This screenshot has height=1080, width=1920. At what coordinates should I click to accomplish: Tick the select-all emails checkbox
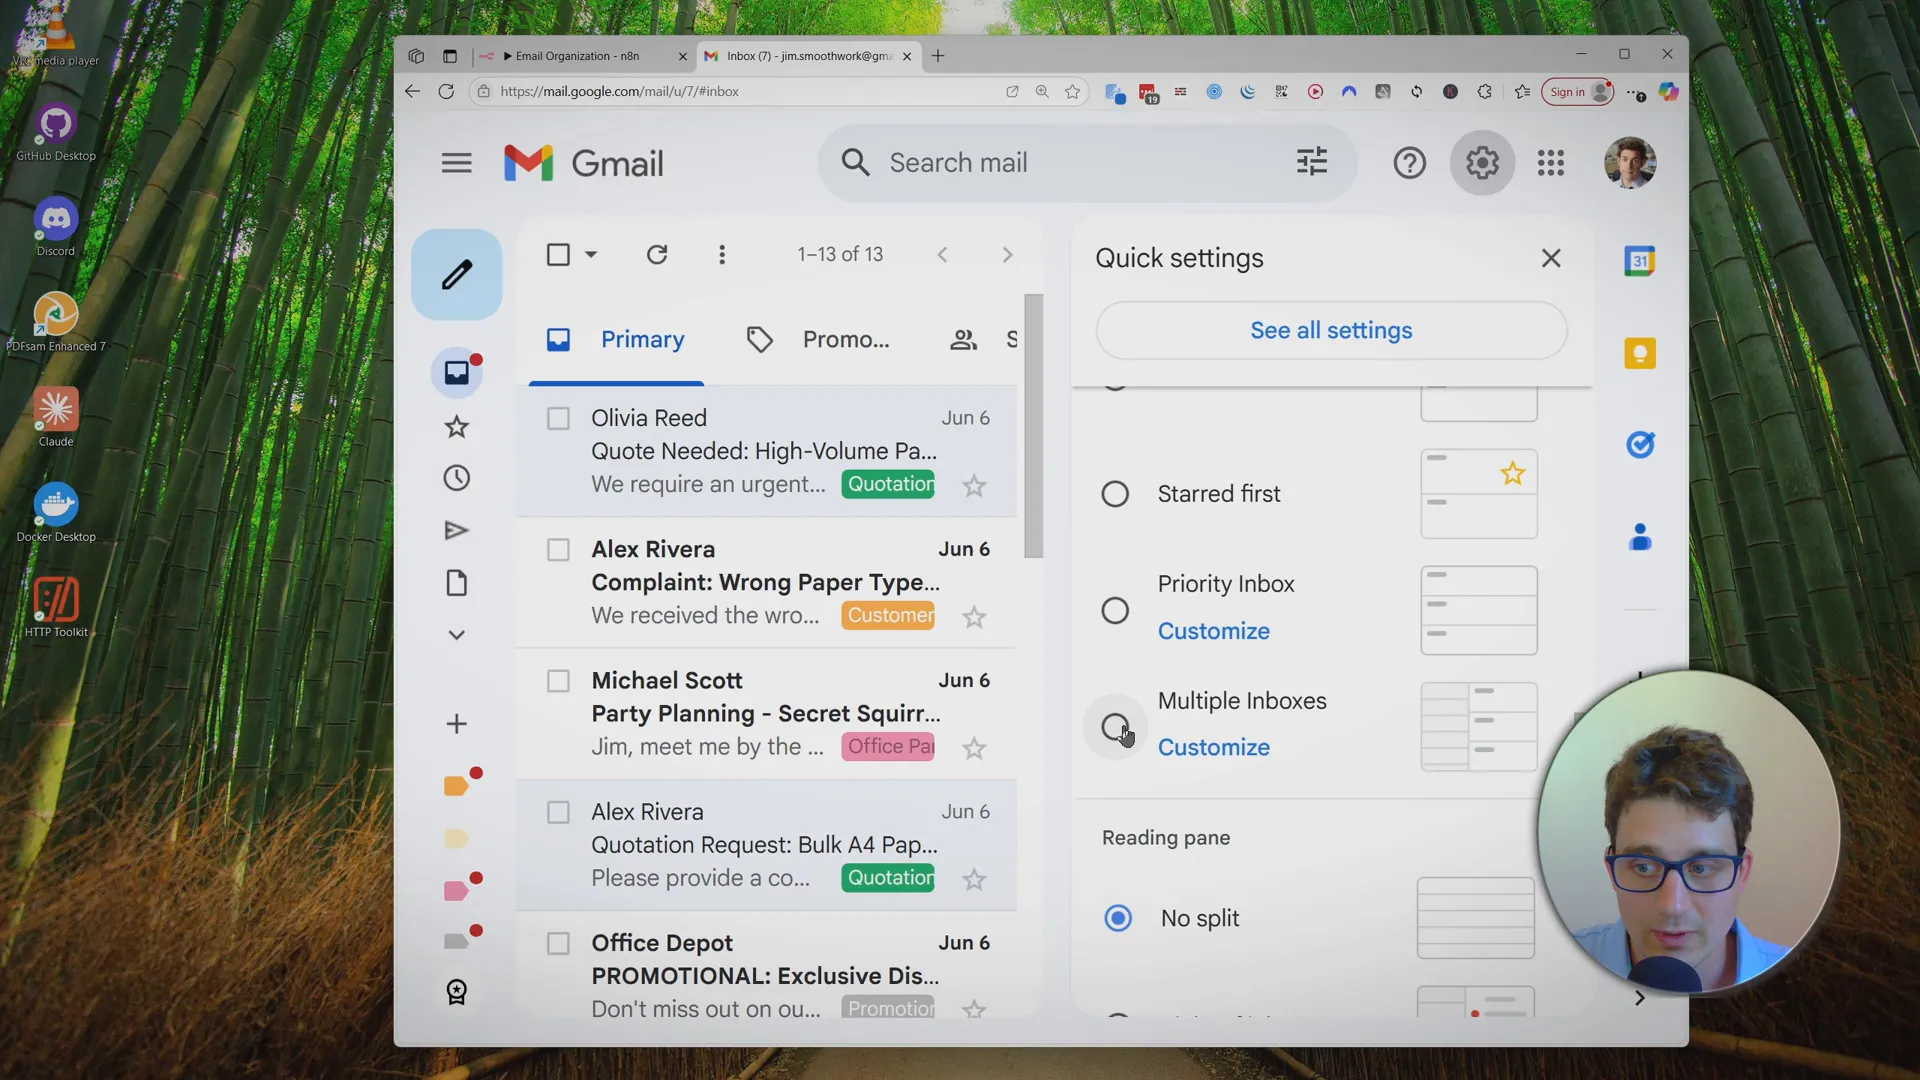pos(558,254)
